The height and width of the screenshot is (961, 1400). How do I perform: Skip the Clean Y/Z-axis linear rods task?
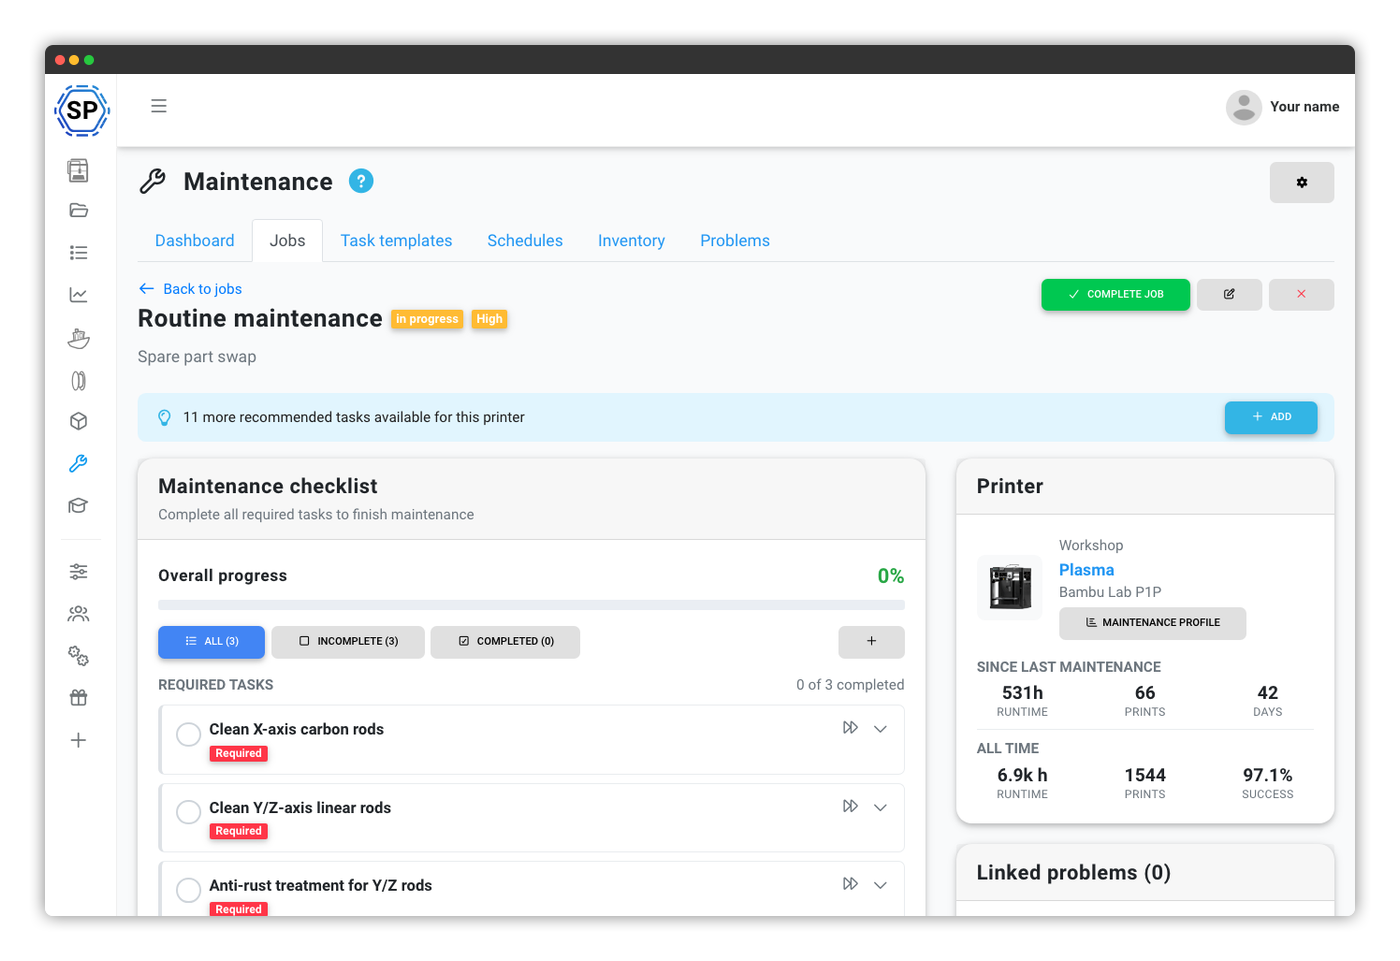click(x=850, y=806)
